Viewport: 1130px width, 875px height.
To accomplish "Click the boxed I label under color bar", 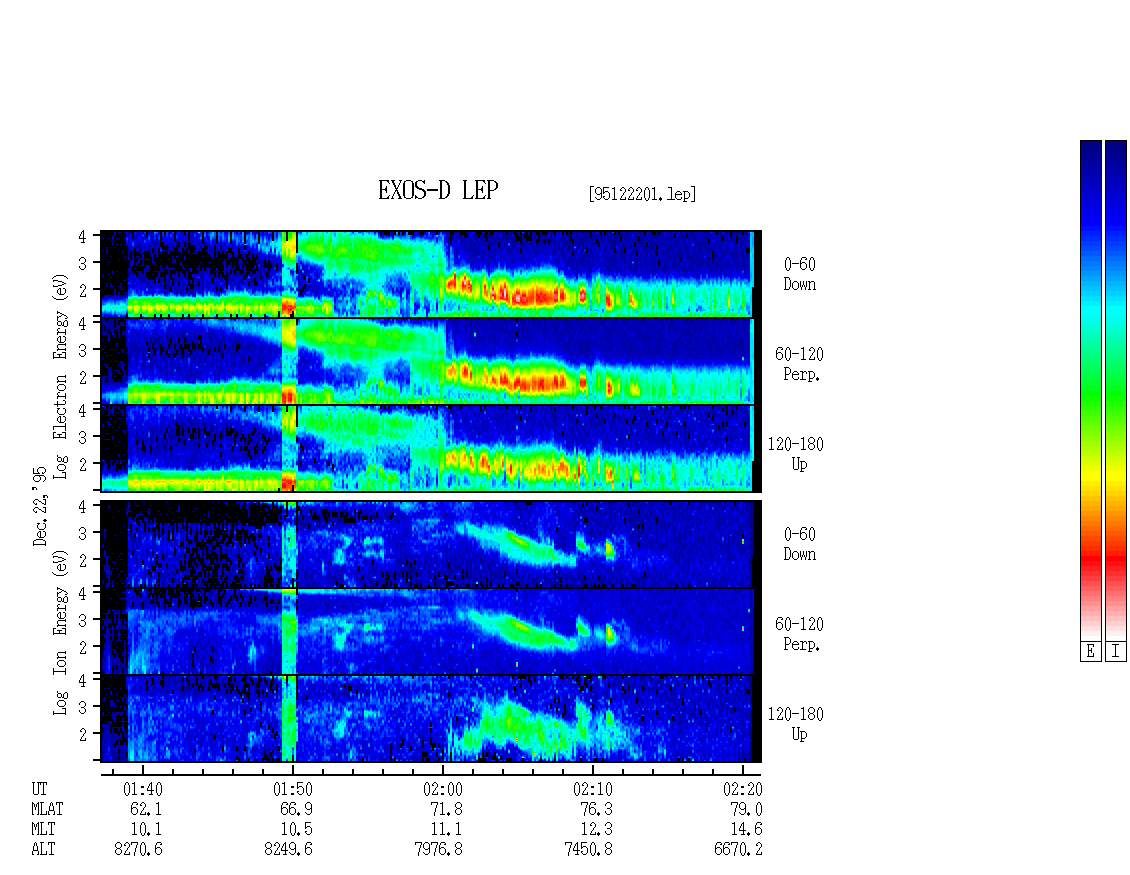I will [x=1116, y=652].
